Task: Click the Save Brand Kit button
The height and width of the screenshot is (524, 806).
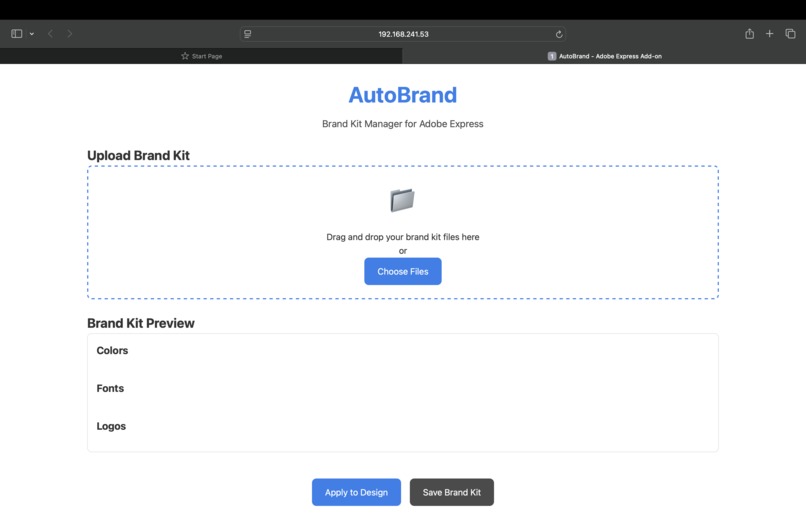Action: [452, 492]
